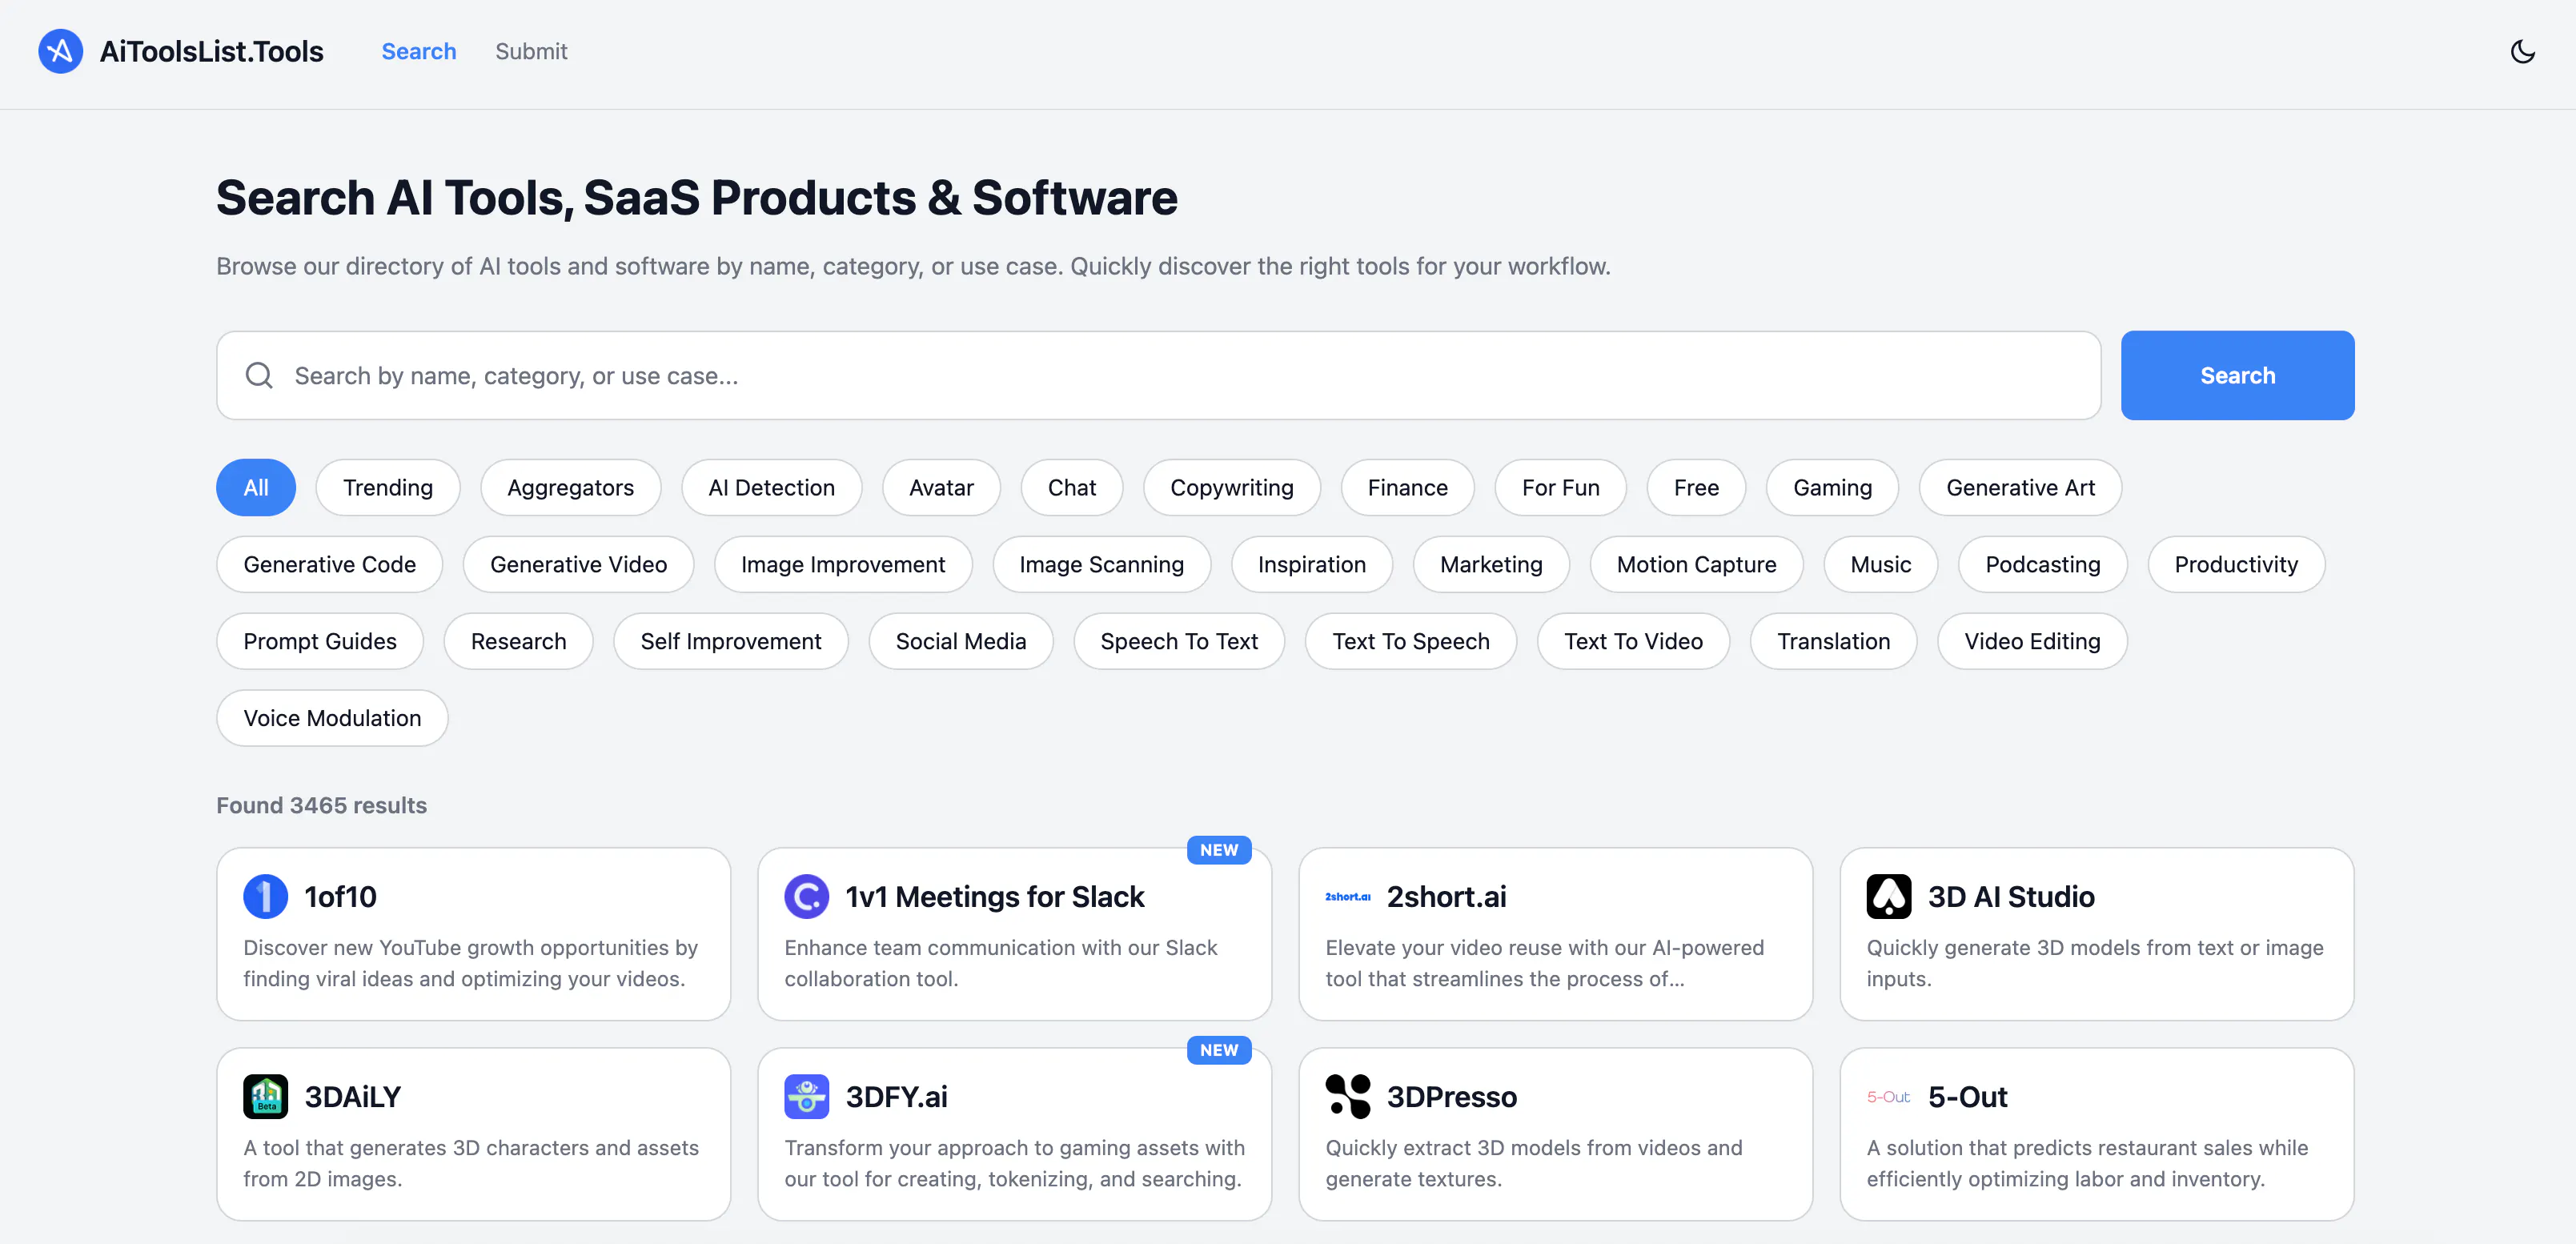This screenshot has width=2576, height=1244.
Task: Filter by Image Improvement
Action: 842,564
